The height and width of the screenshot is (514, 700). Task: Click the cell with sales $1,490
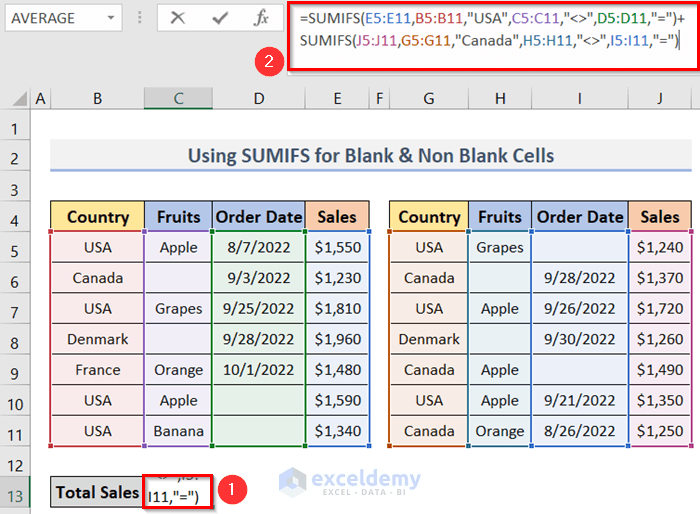[x=660, y=370]
